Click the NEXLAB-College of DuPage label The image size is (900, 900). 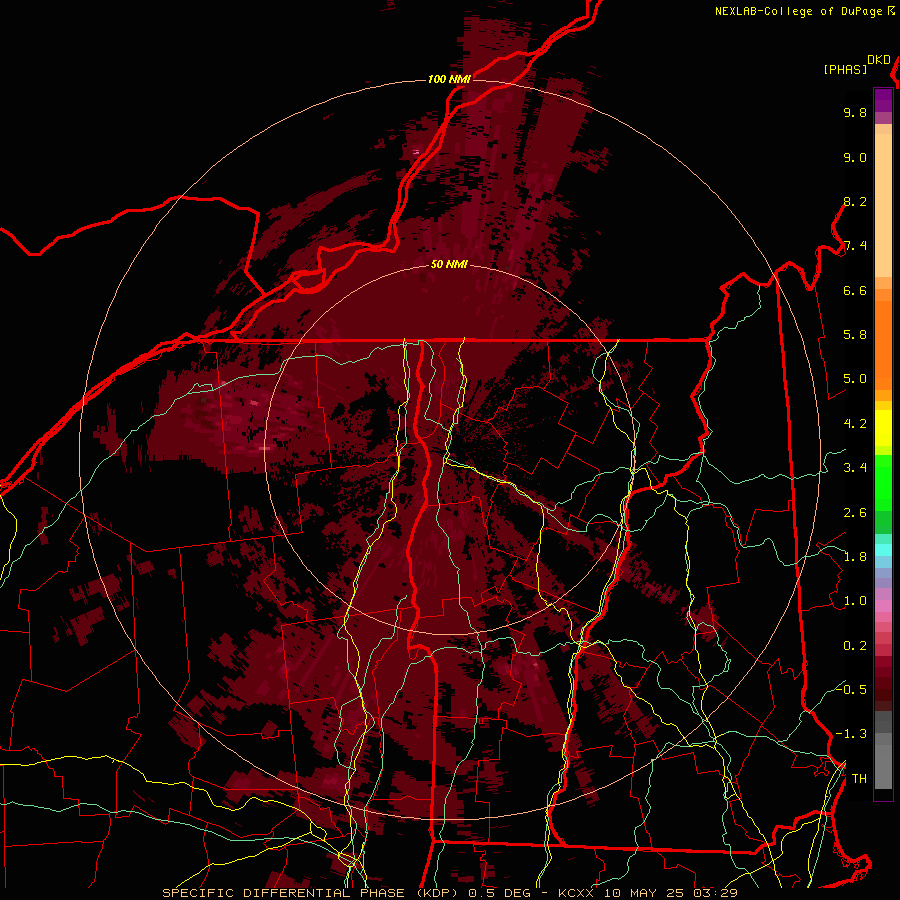pyautogui.click(x=798, y=11)
